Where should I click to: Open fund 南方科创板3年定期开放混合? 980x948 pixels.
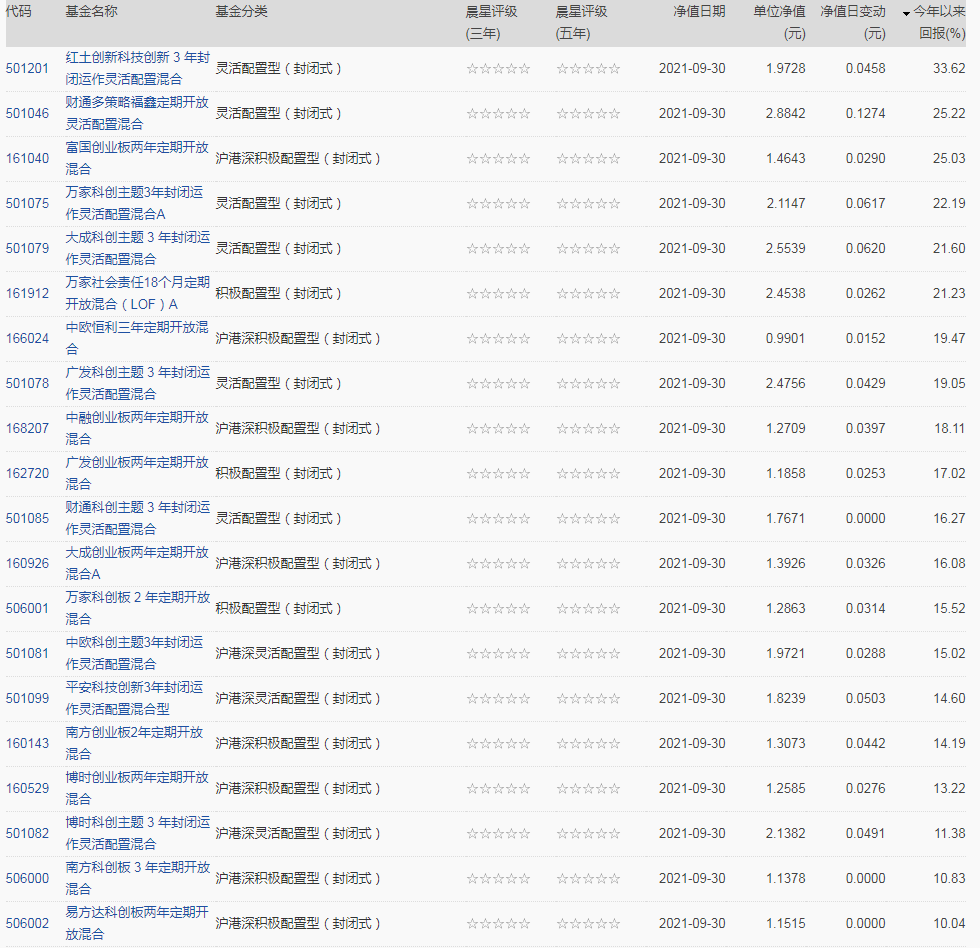click(x=138, y=879)
